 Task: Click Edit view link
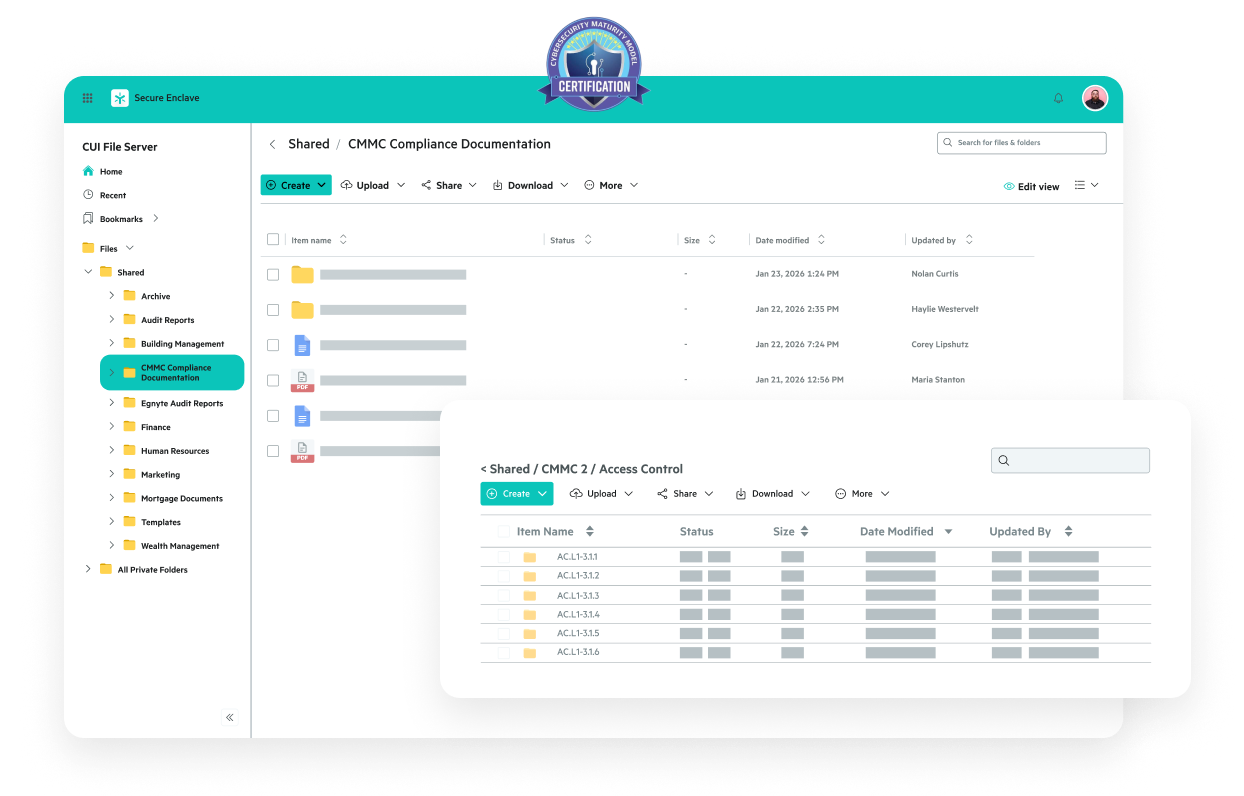(x=1031, y=187)
